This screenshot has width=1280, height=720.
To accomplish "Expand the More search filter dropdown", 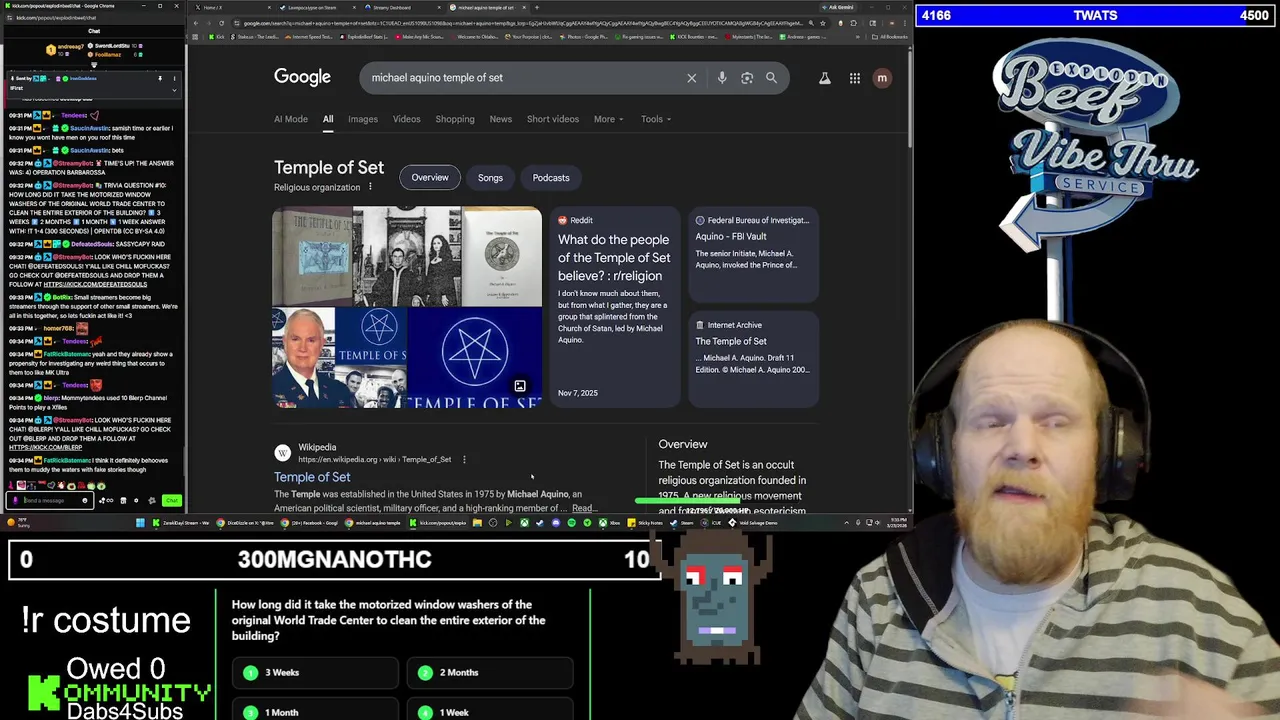I will [x=608, y=119].
